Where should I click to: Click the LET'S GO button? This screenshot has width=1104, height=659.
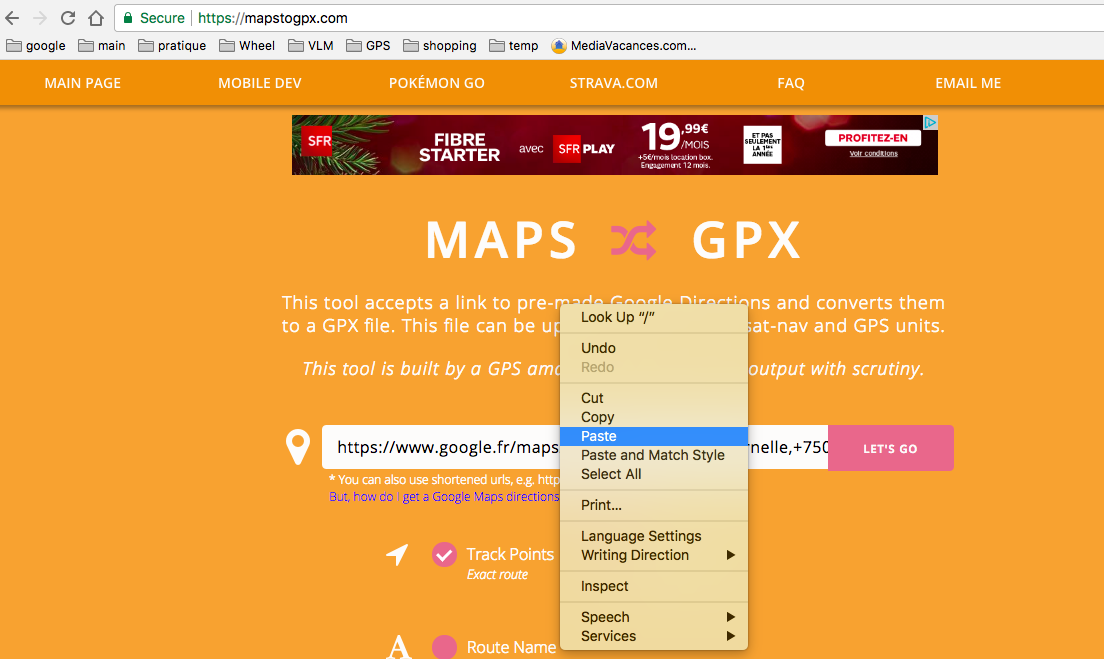(891, 448)
